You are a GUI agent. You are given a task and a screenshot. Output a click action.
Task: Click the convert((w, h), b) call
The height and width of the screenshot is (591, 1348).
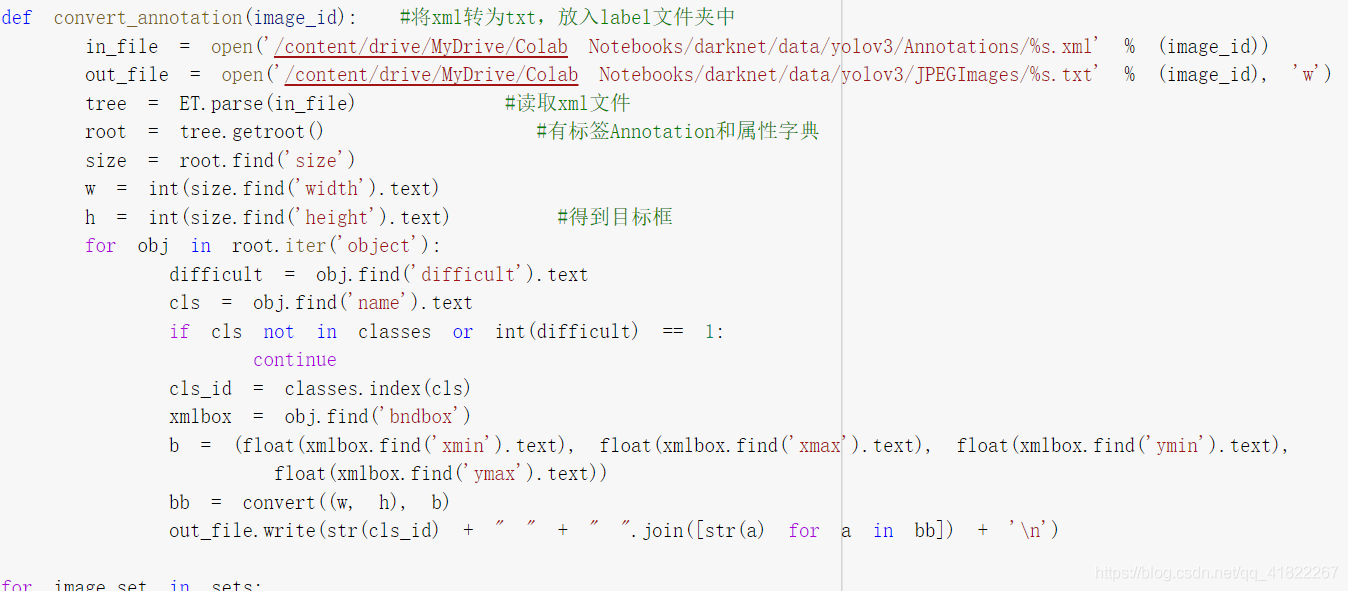coord(346,502)
